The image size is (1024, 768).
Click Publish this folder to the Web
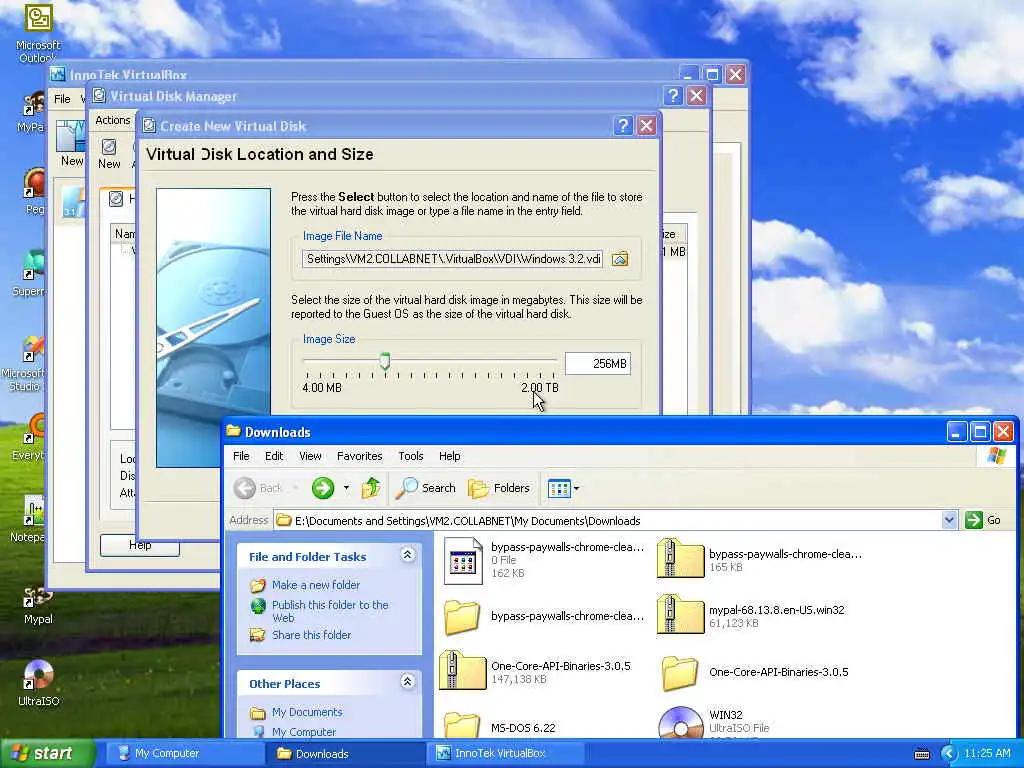pyautogui.click(x=330, y=611)
